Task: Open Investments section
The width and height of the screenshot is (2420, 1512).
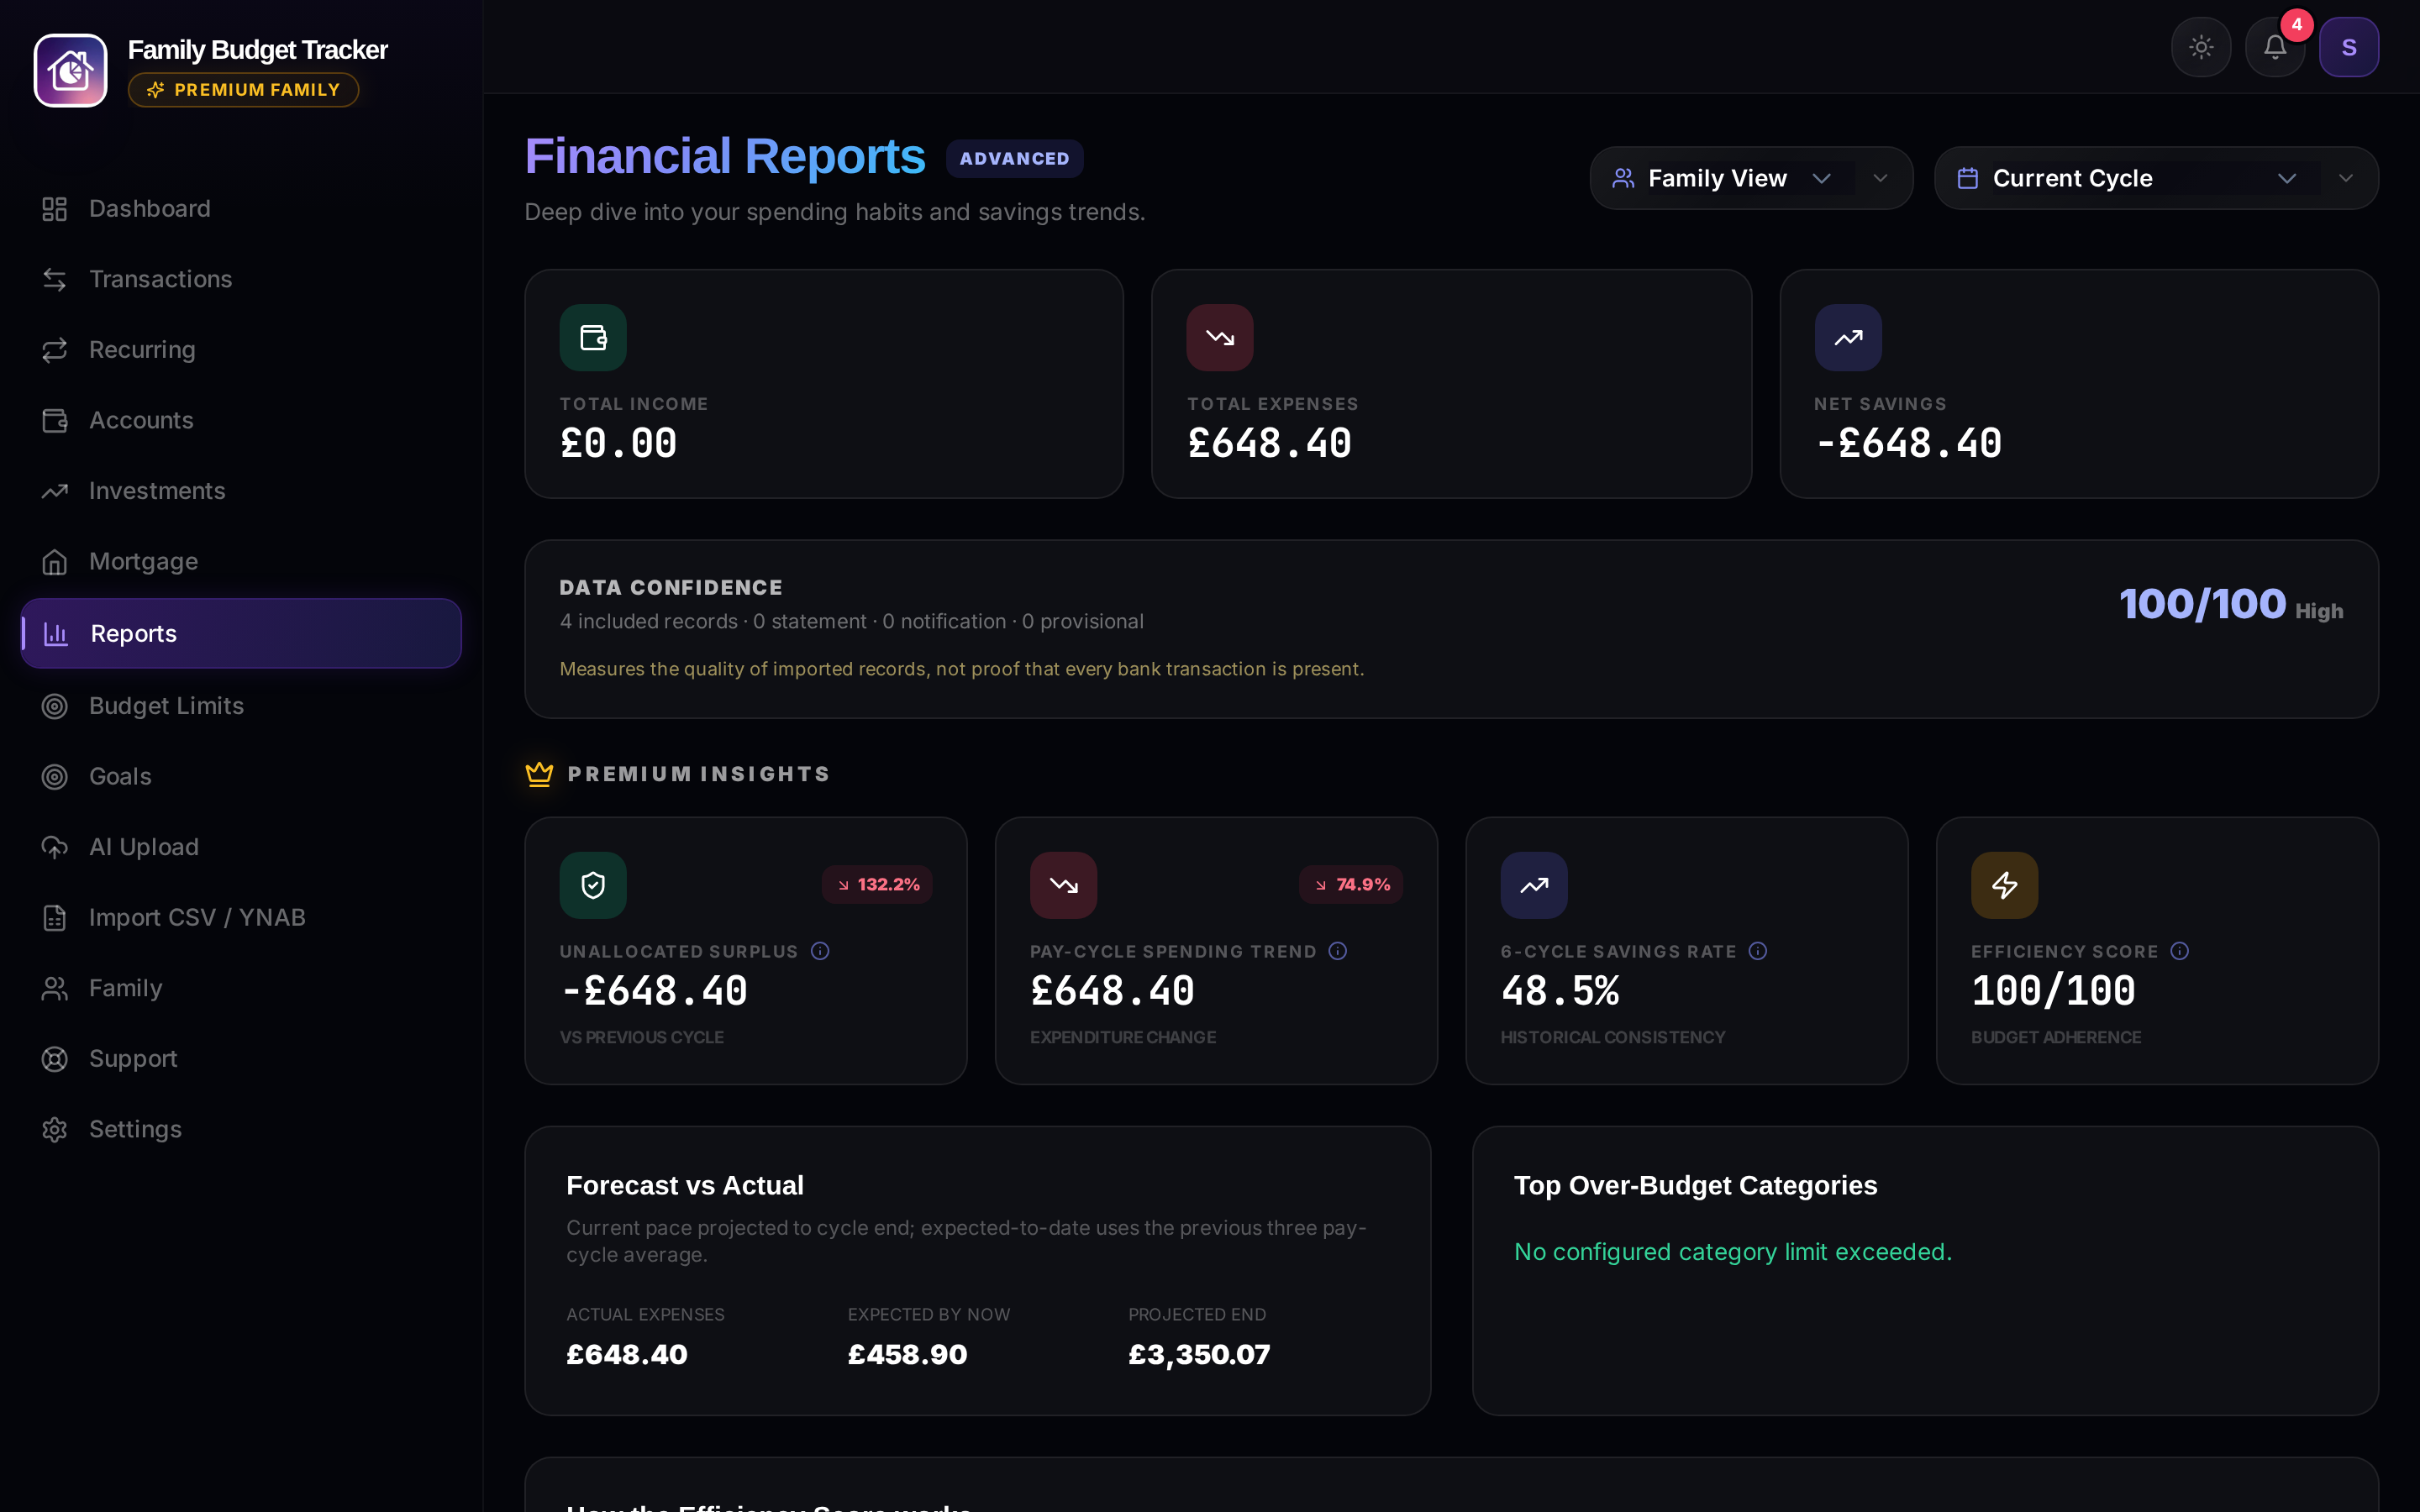Action: click(x=241, y=491)
